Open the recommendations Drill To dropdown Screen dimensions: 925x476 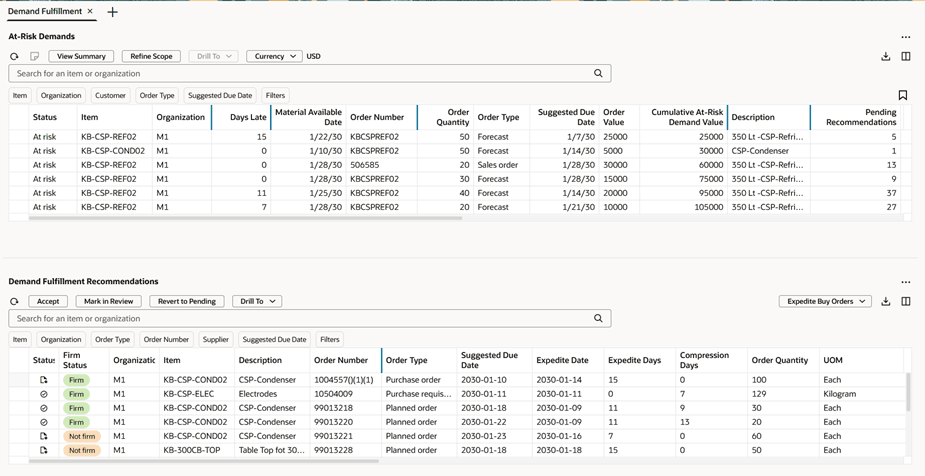click(x=257, y=301)
